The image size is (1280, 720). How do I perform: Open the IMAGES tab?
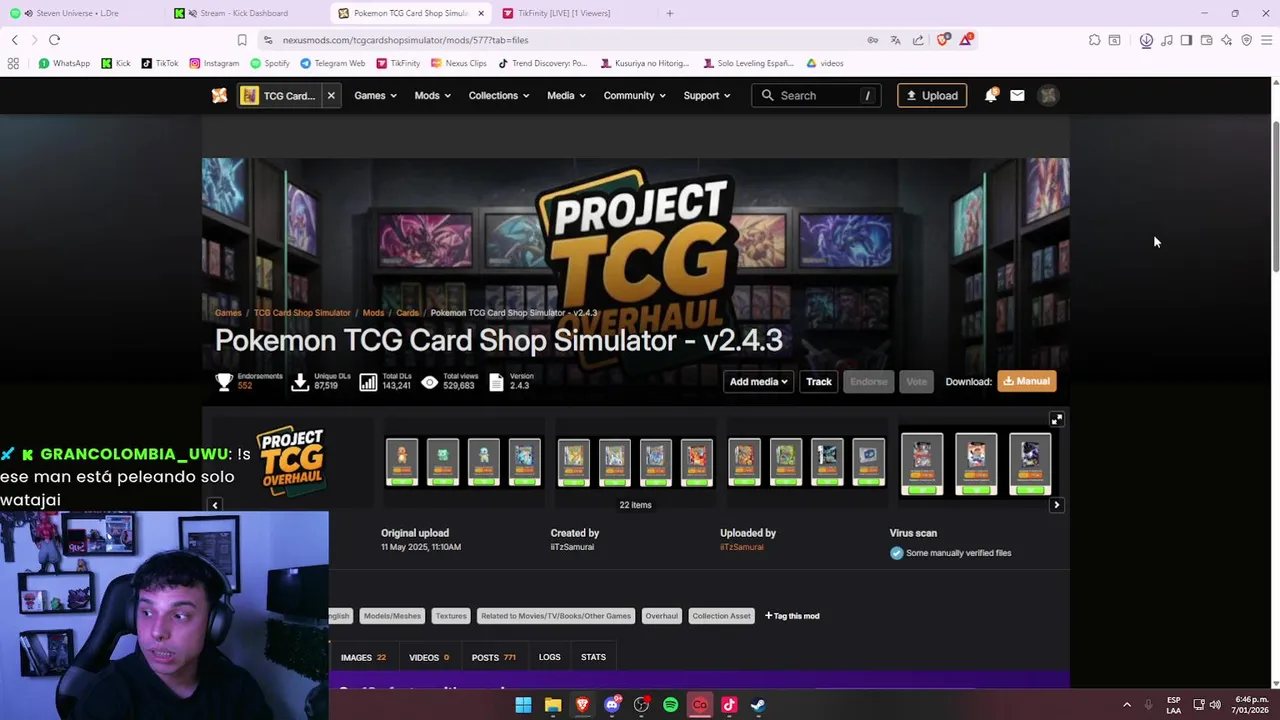point(363,657)
